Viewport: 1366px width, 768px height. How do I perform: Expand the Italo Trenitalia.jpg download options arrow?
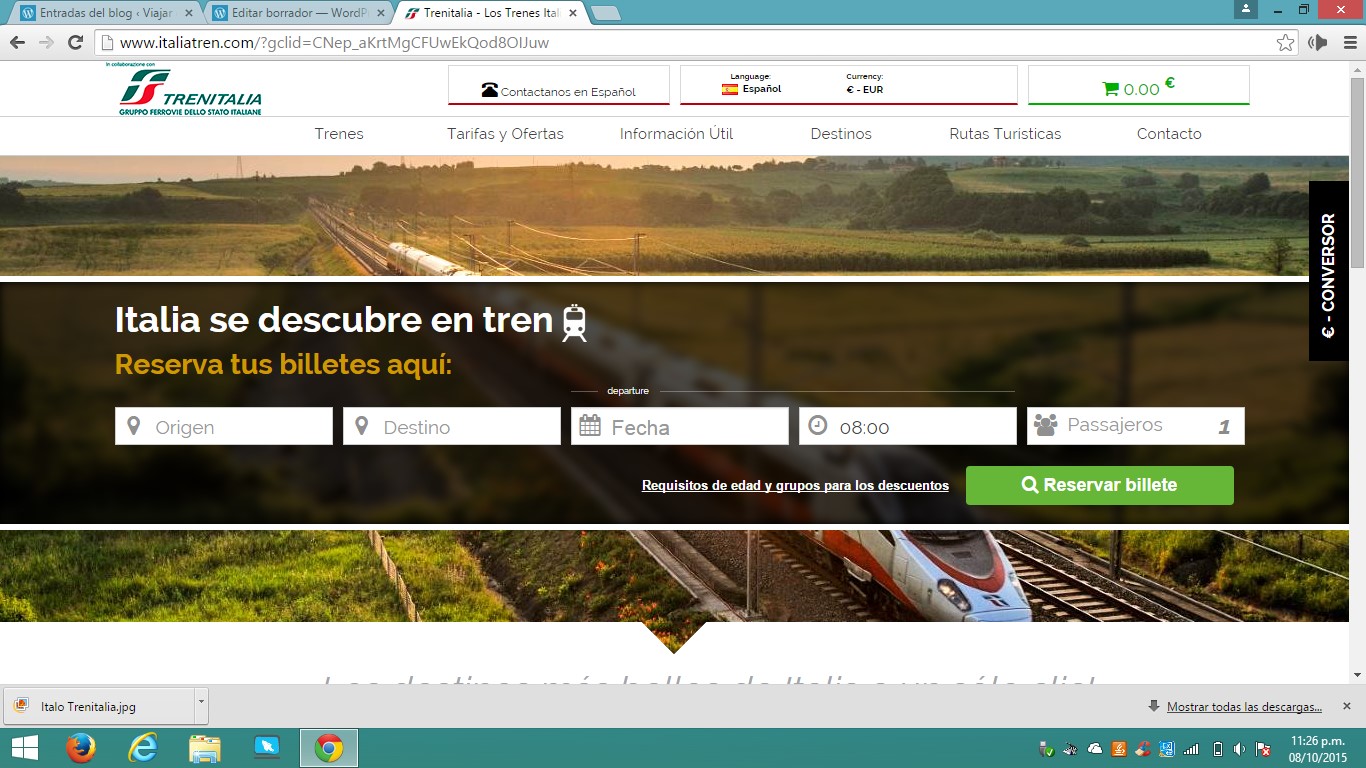[201, 704]
